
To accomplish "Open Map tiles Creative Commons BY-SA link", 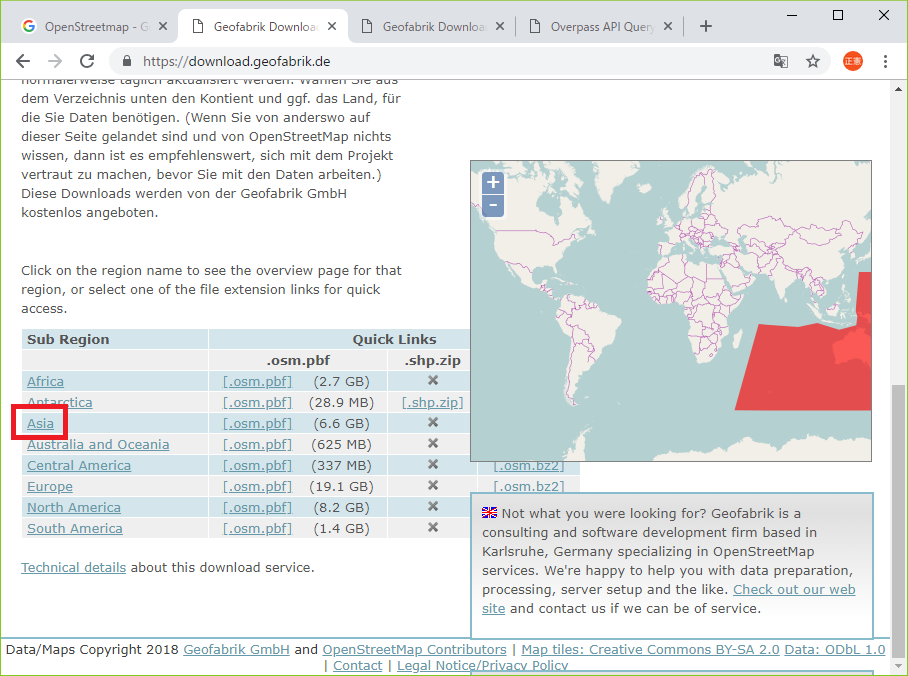I will [x=650, y=649].
